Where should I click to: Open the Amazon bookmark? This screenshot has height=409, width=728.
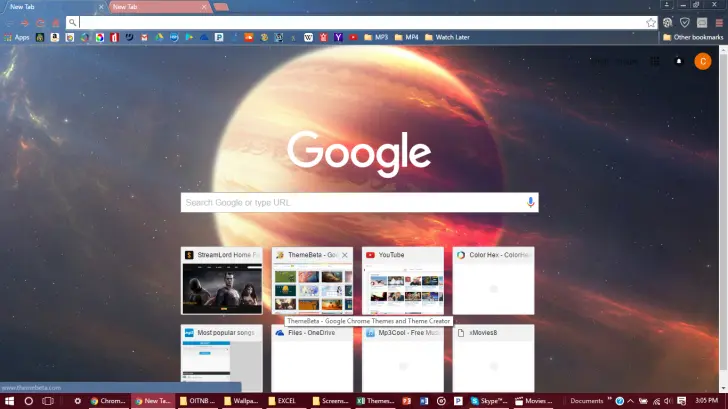55,37
